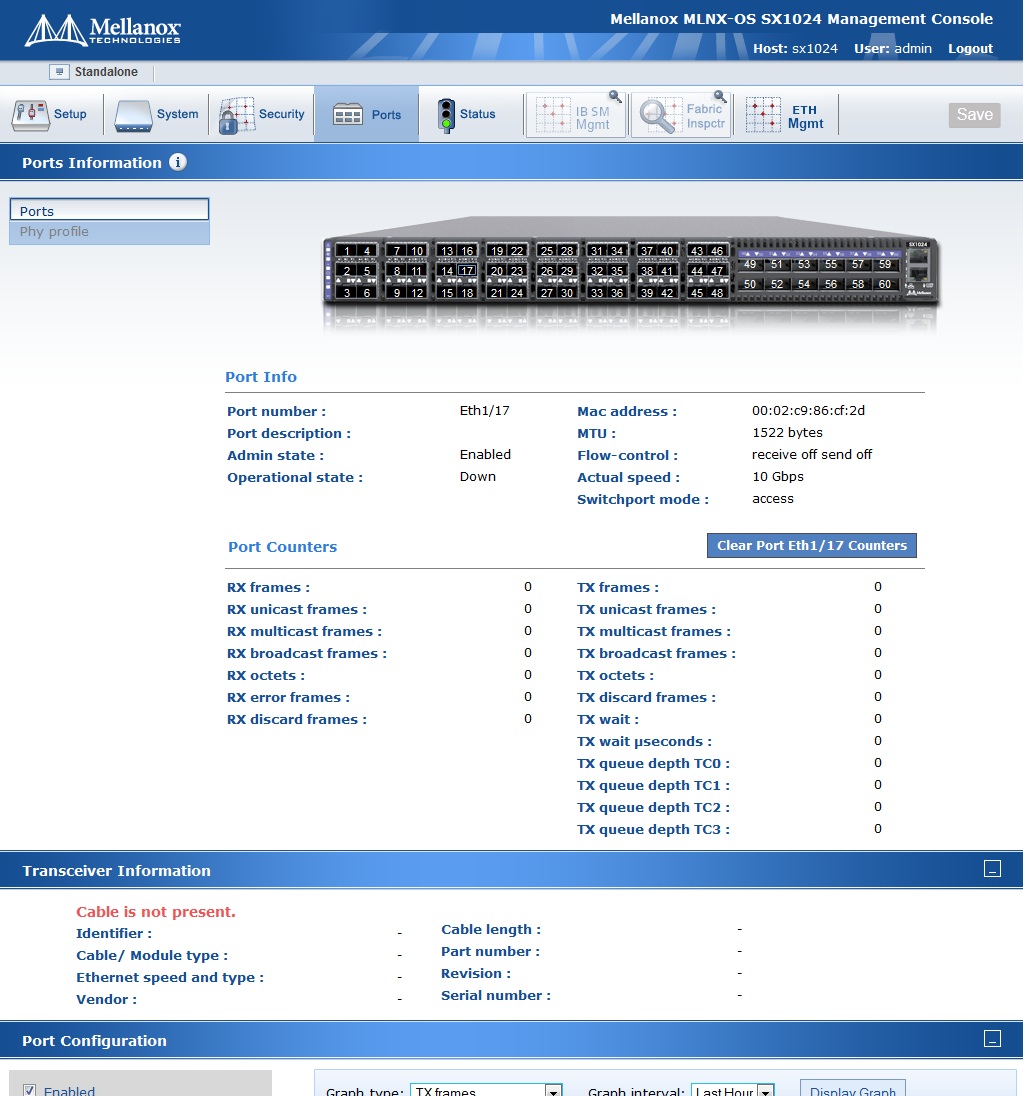This screenshot has height=1096, width=1029.
Task: Click the Ports panel icon
Action: (x=347, y=115)
